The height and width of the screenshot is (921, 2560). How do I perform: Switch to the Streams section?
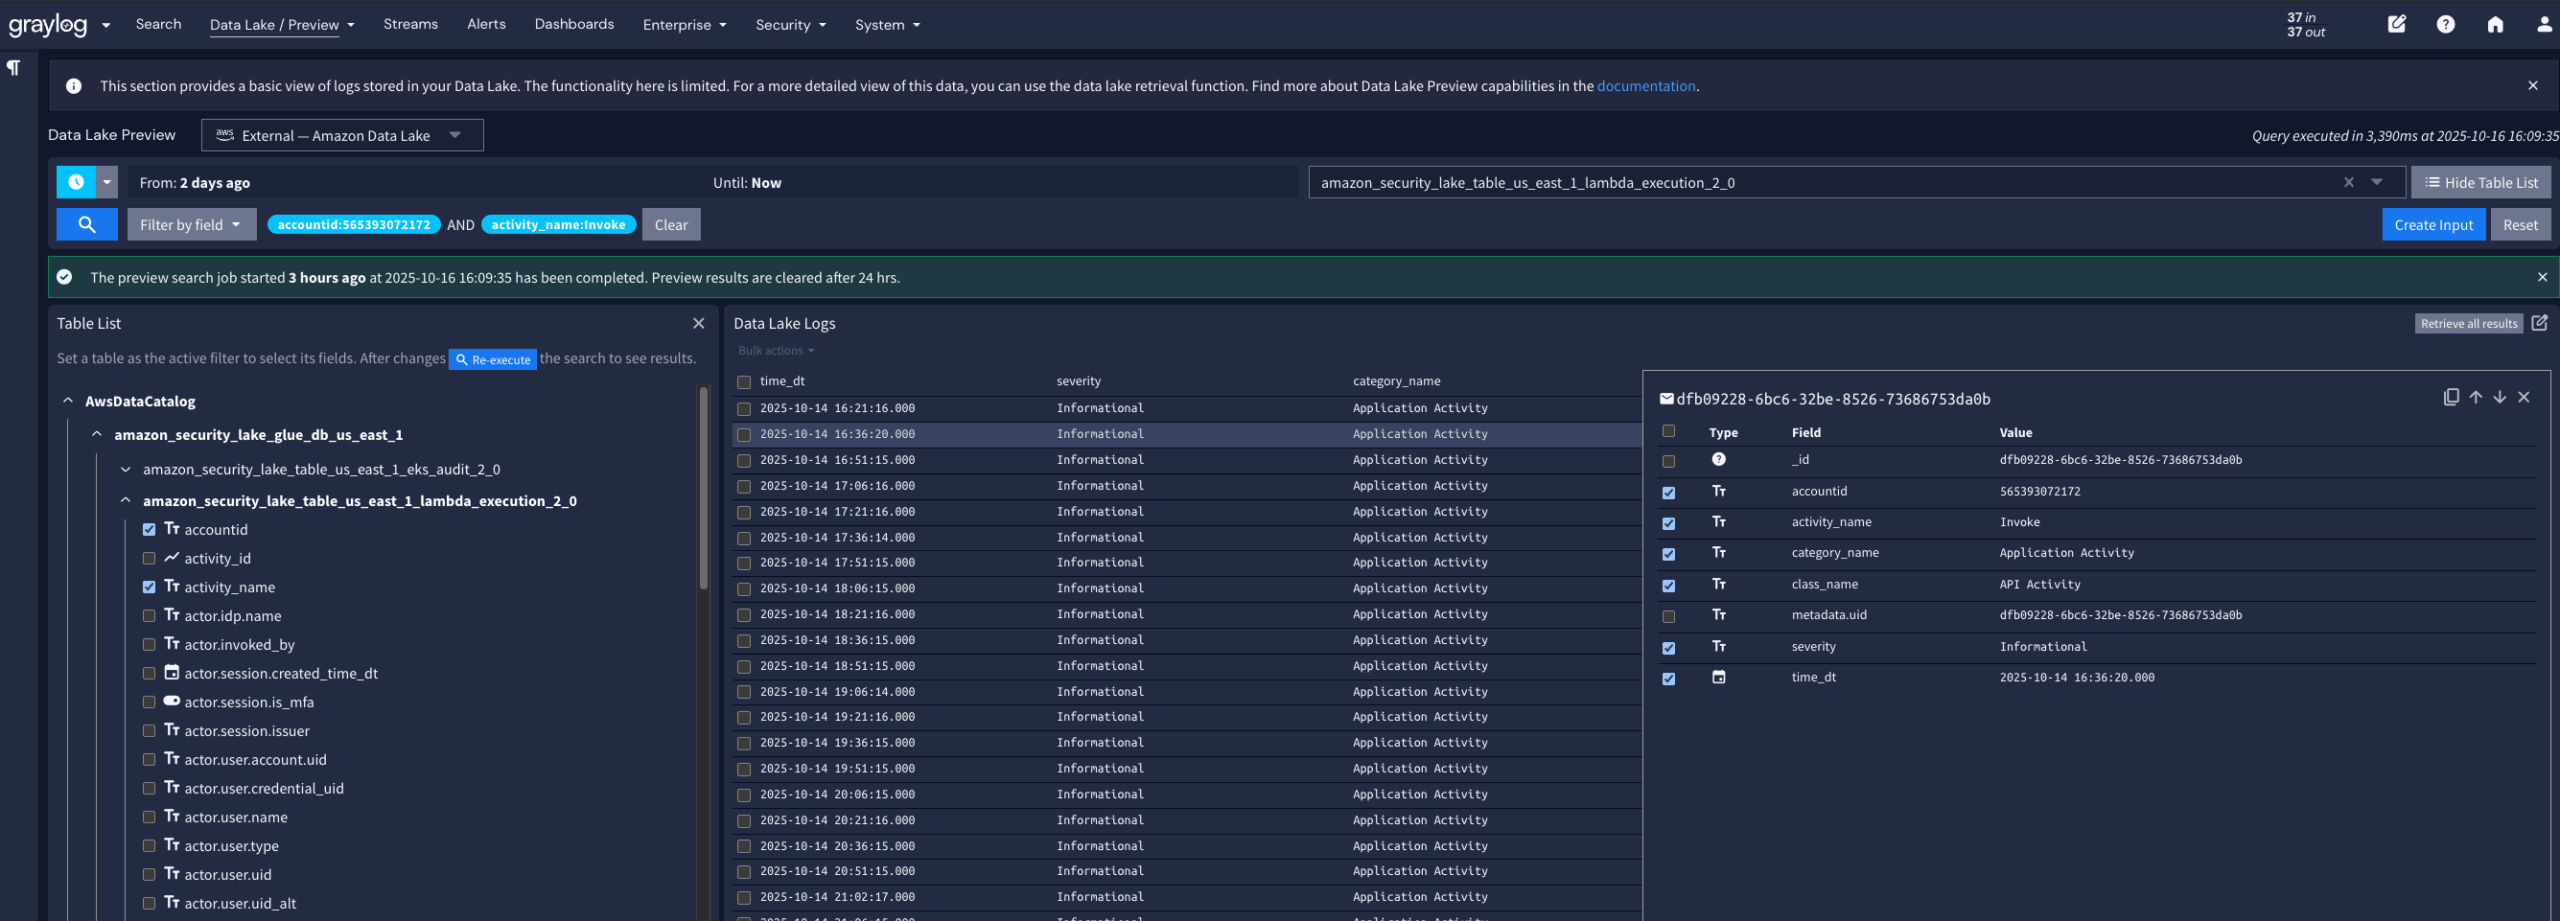pos(410,24)
